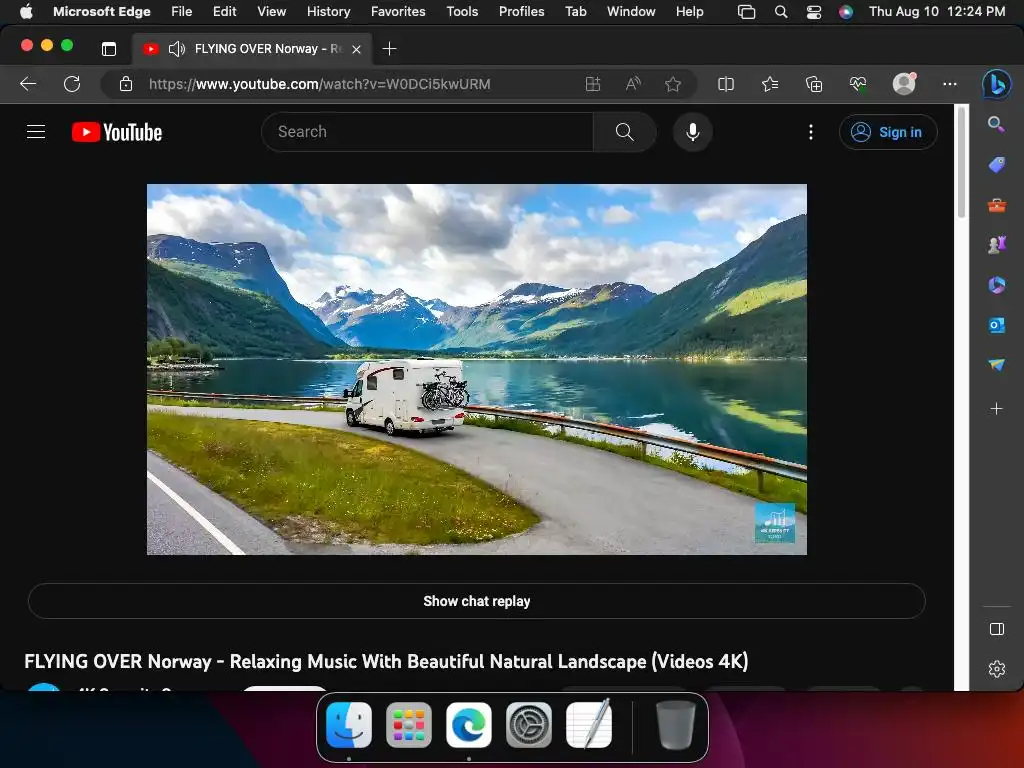Viewport: 1024px width, 768px height.
Task: Go back with the browser back arrow
Action: click(x=28, y=84)
